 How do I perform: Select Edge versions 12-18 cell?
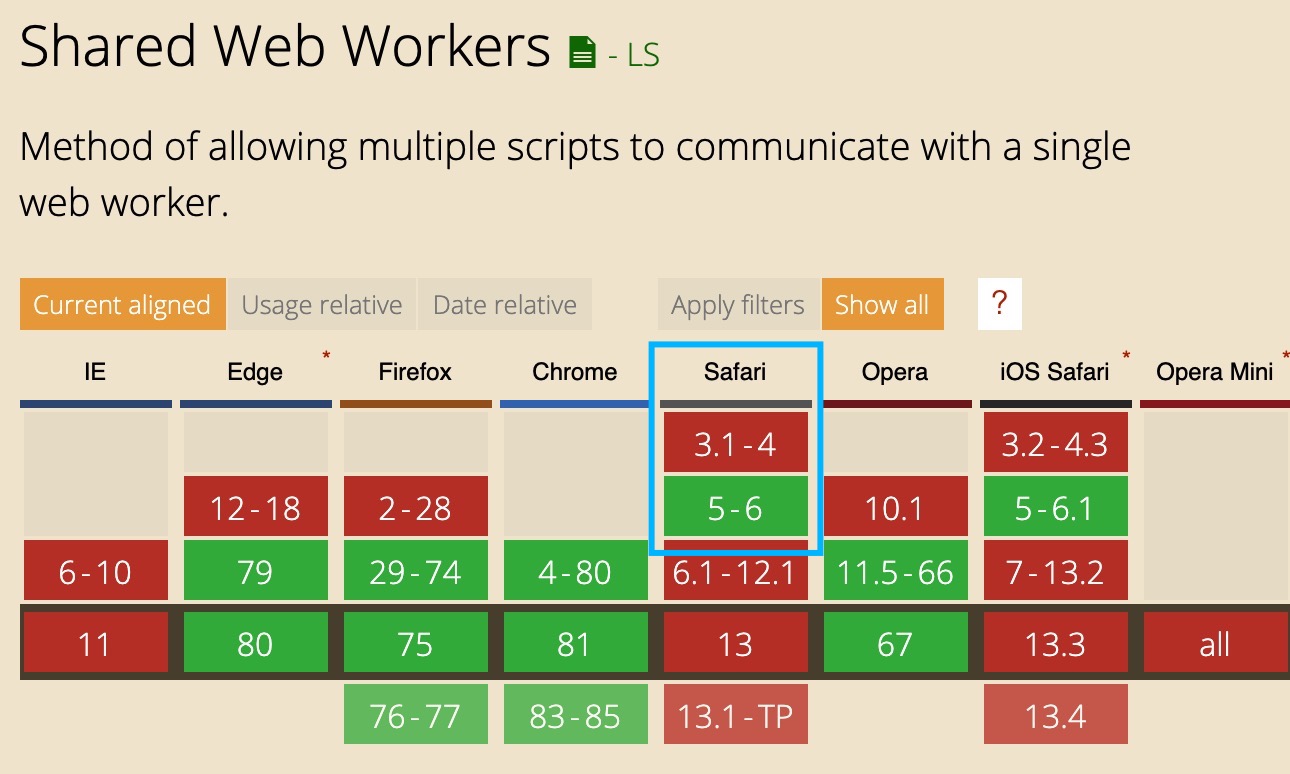coord(255,508)
